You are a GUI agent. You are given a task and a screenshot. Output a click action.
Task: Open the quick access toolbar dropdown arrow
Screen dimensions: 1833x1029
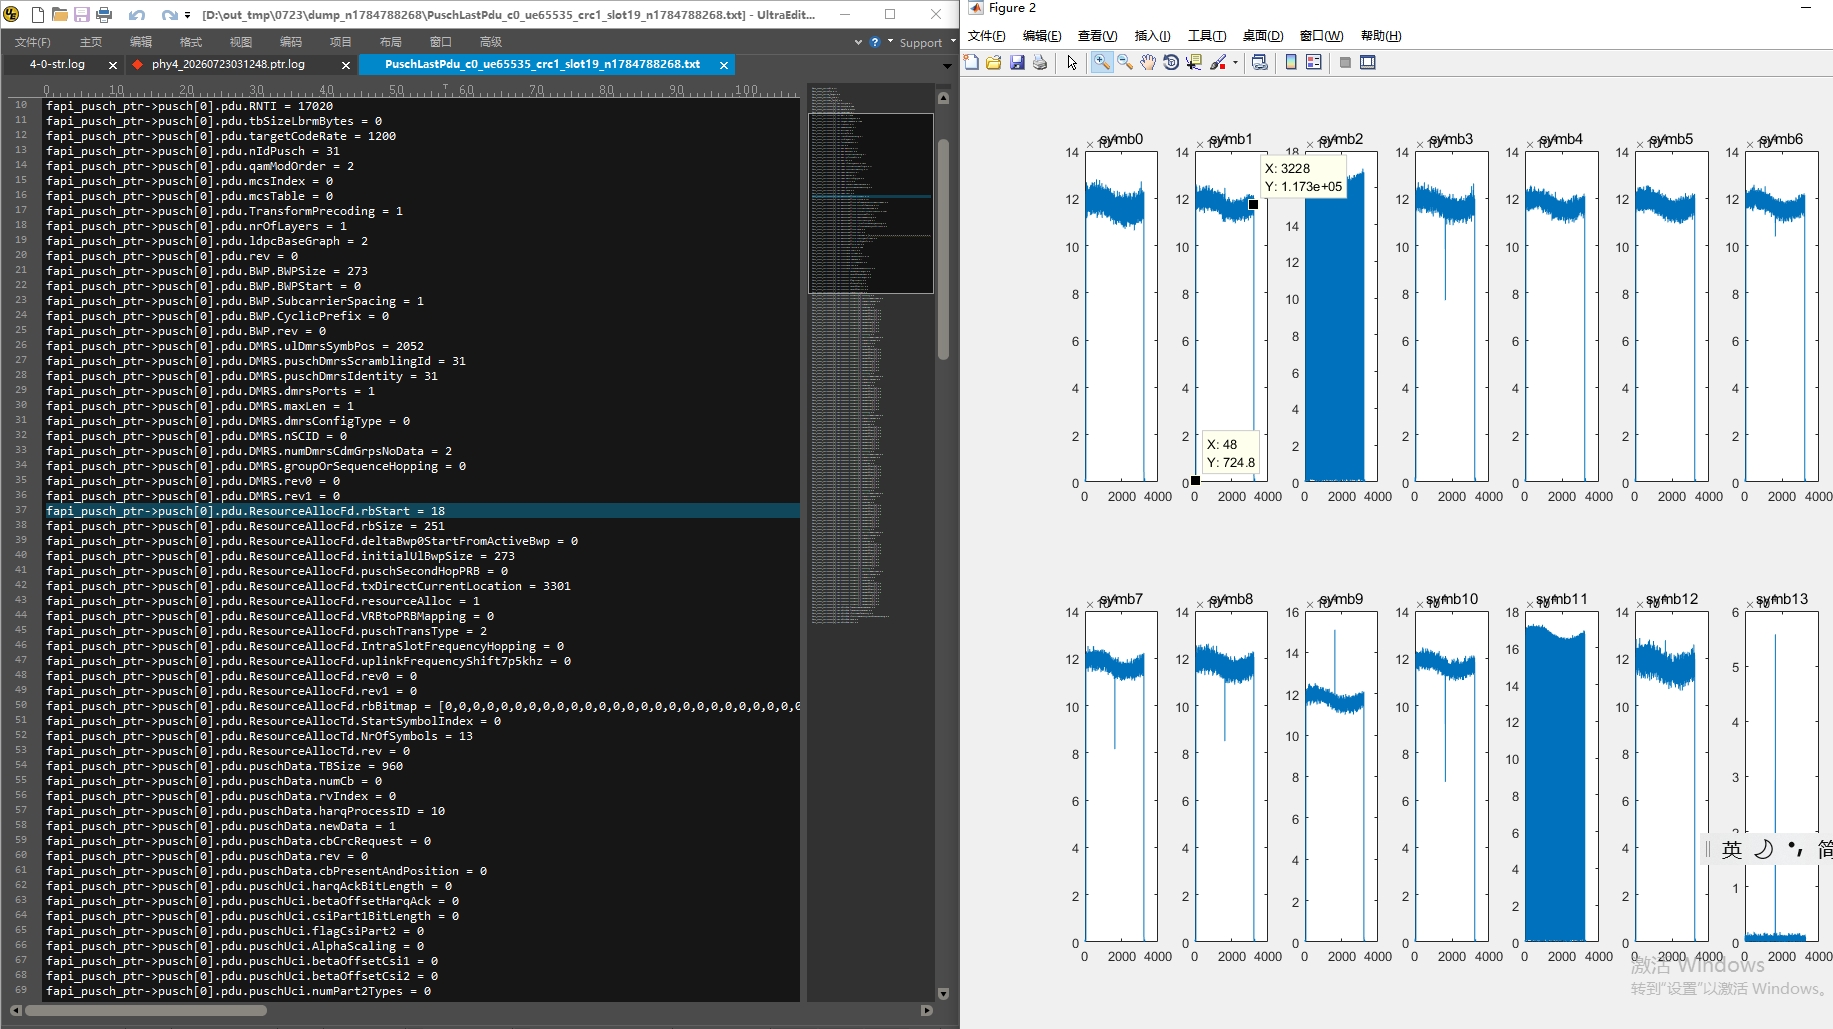pyautogui.click(x=187, y=15)
